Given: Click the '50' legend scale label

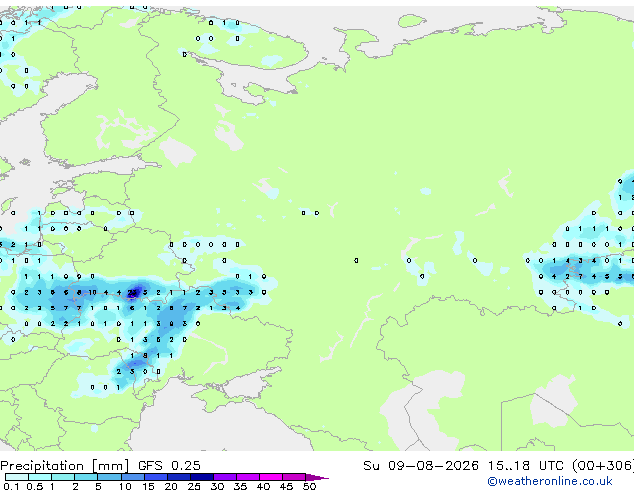Looking at the screenshot, I should click(309, 486).
